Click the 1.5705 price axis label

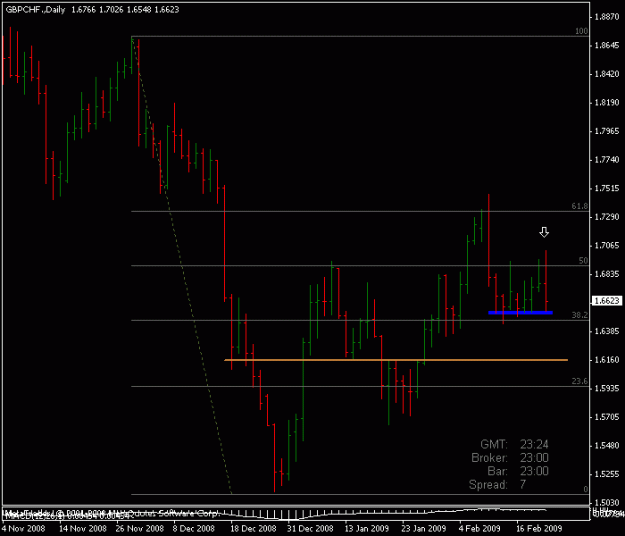pyautogui.click(x=607, y=417)
